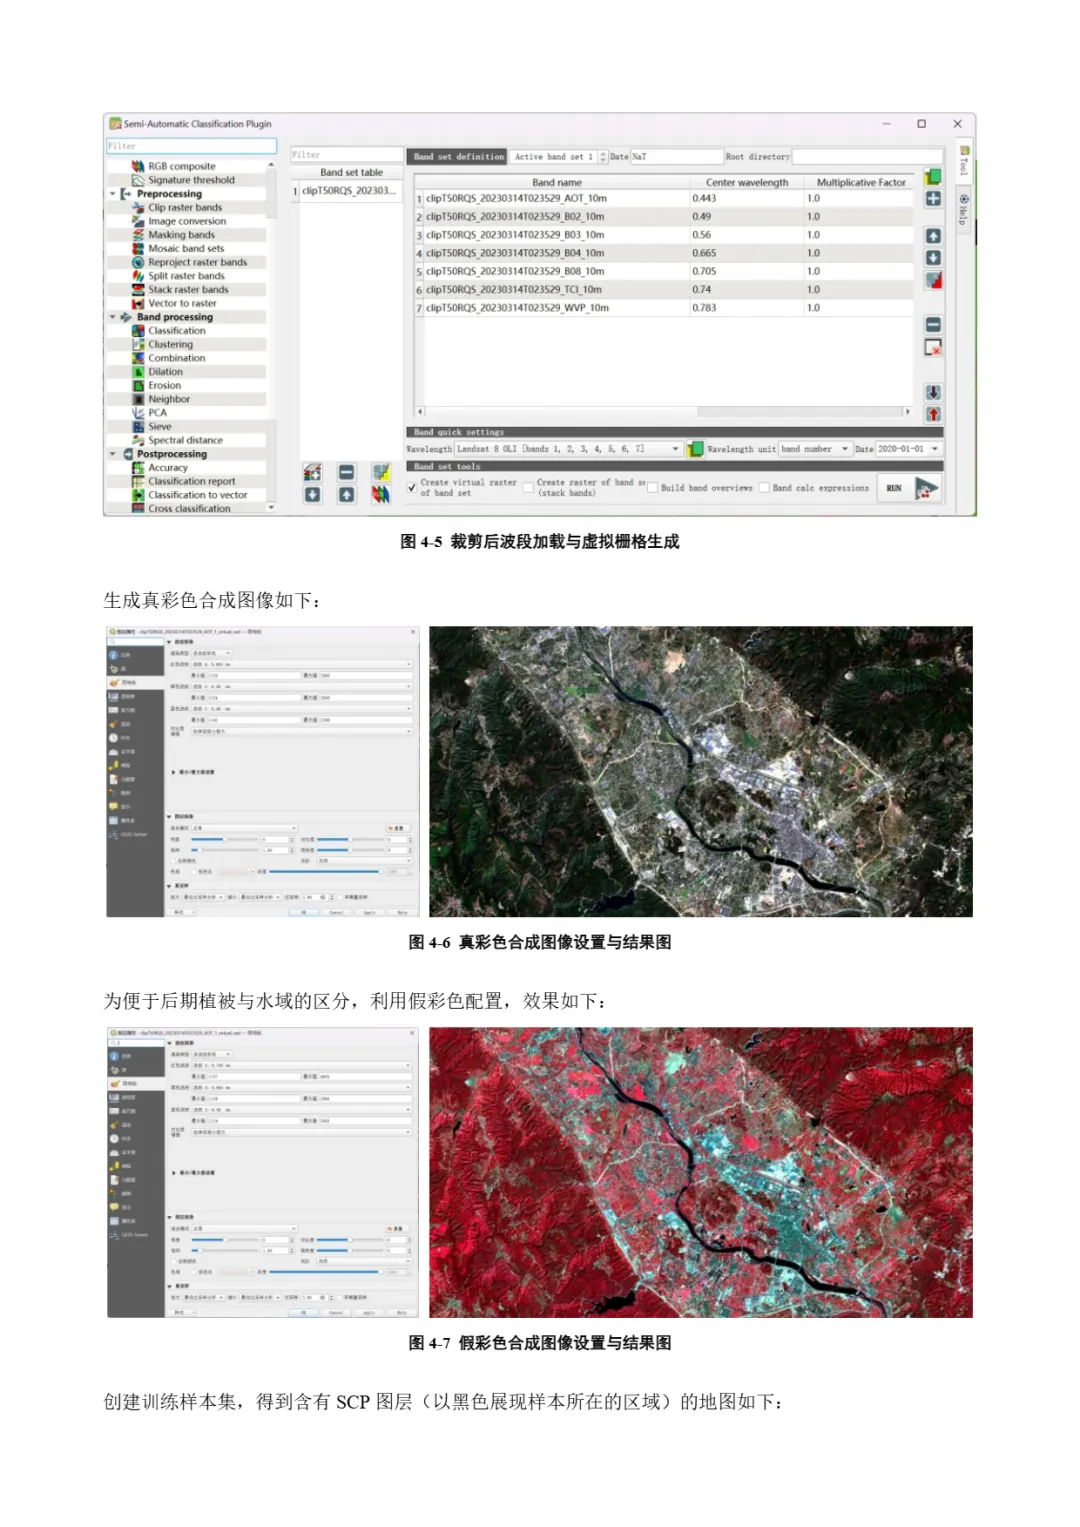Click the plus add-band icon
Image resolution: width=1080 pixels, height=1527 pixels.
click(x=933, y=199)
